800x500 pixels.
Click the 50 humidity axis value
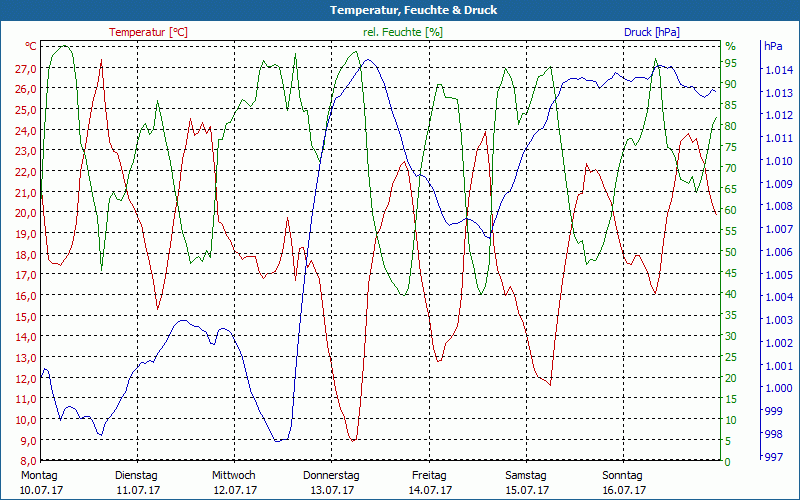click(731, 252)
